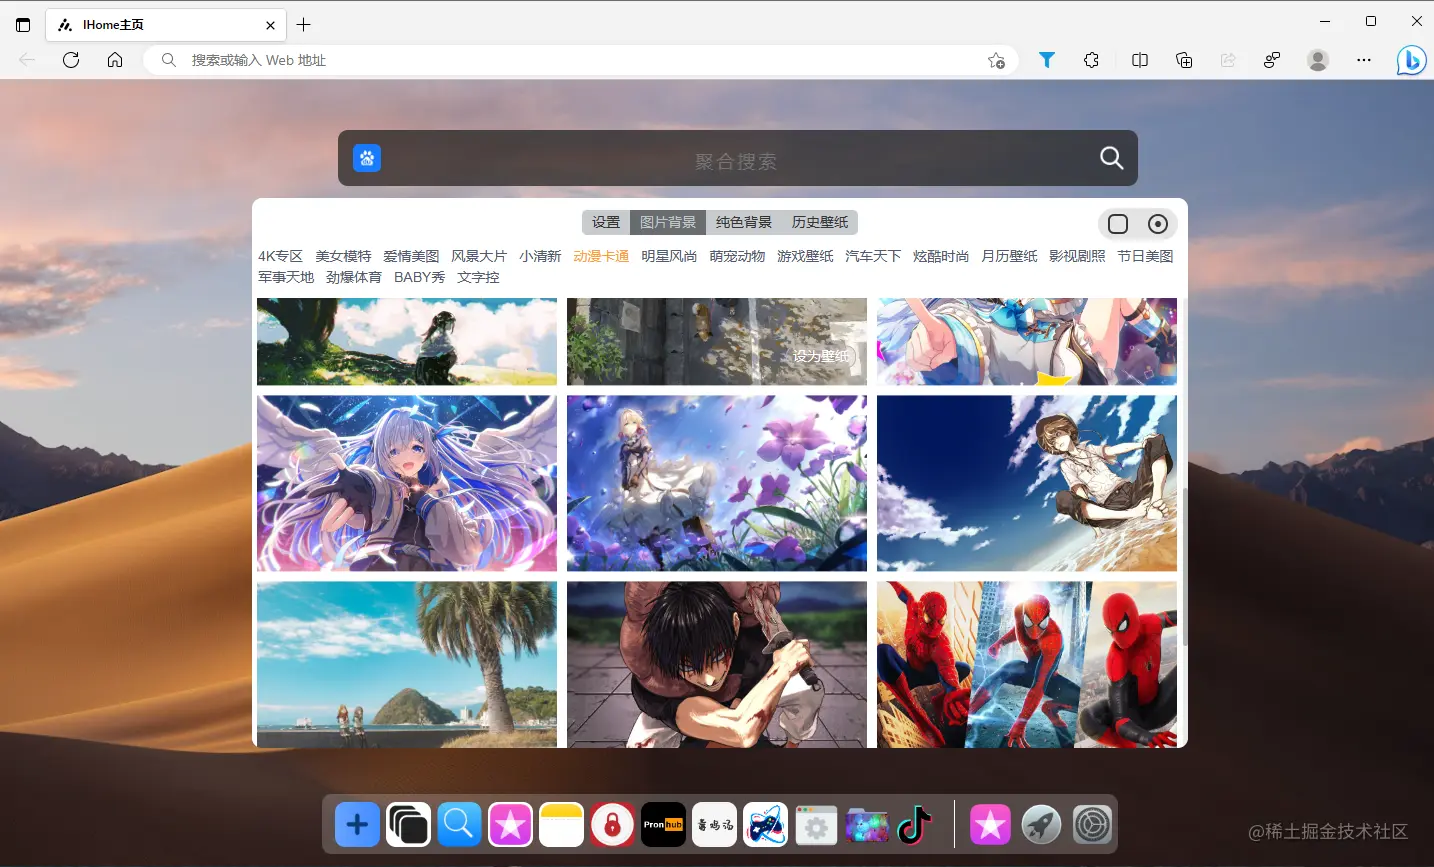Choose the palm tree beach wallpaper thumbnail
The height and width of the screenshot is (867, 1434).
point(407,665)
